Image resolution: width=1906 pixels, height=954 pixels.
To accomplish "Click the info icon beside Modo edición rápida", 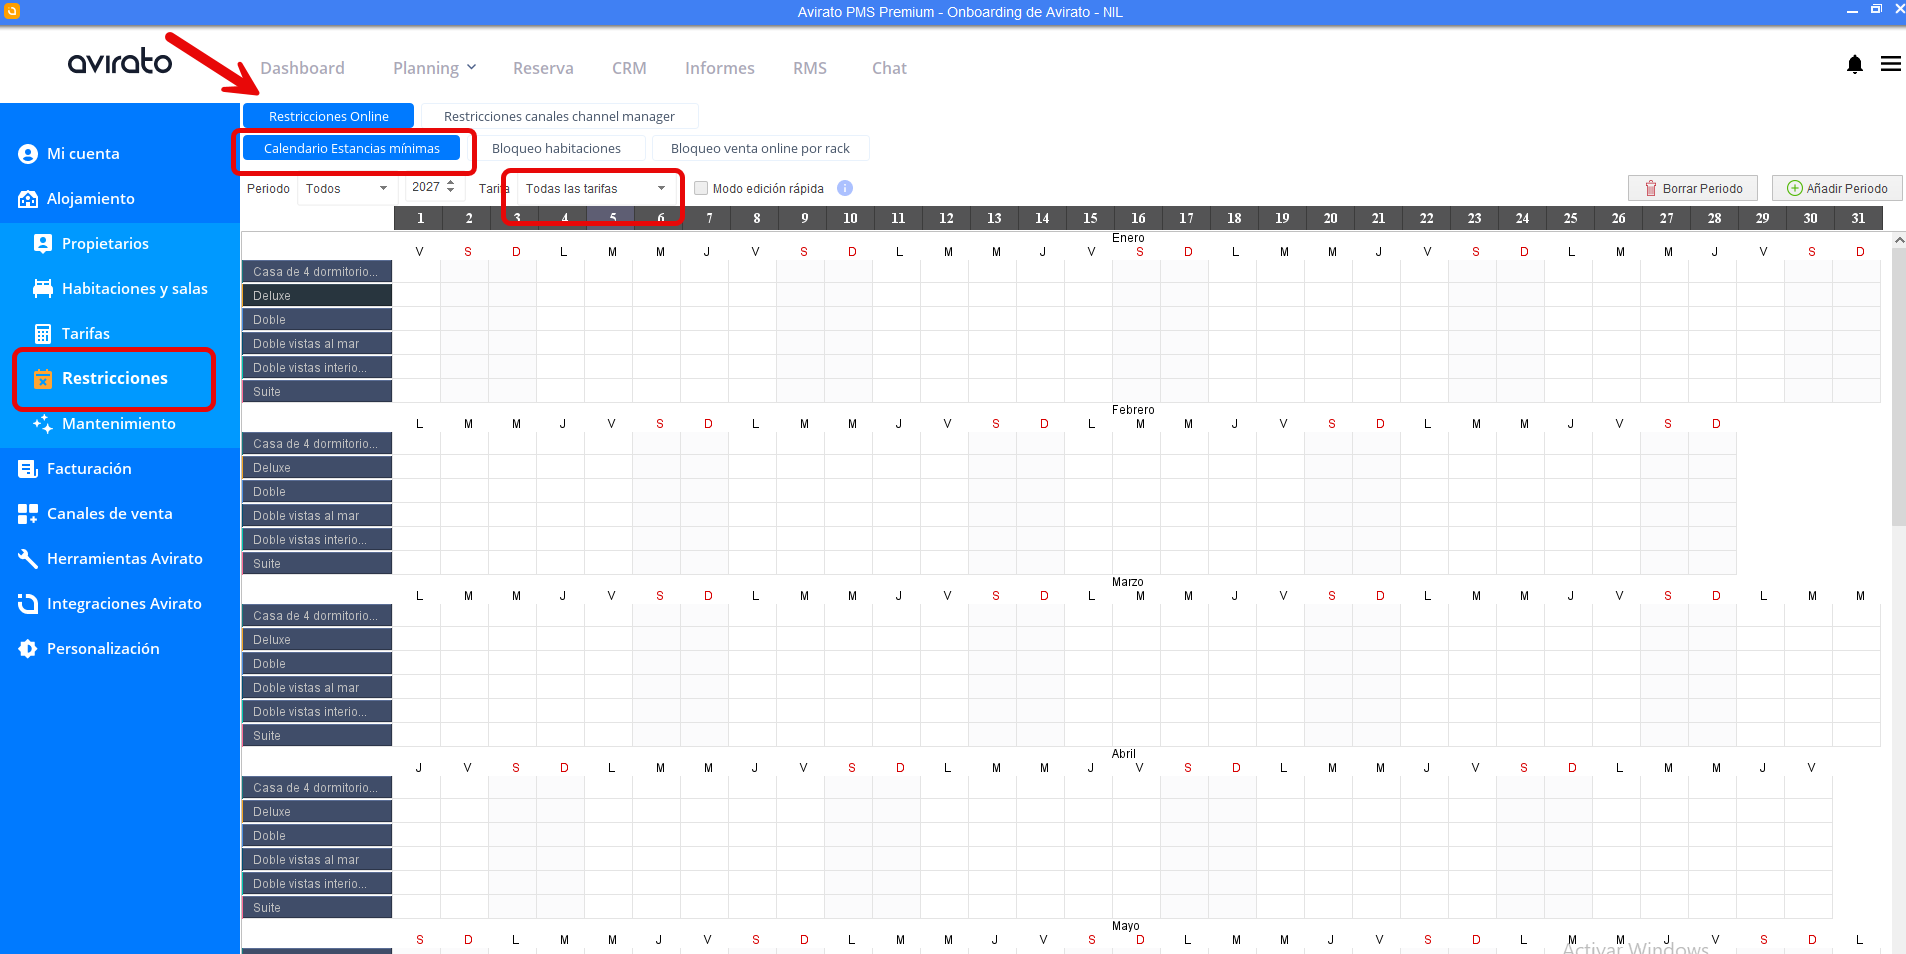I will click(845, 188).
